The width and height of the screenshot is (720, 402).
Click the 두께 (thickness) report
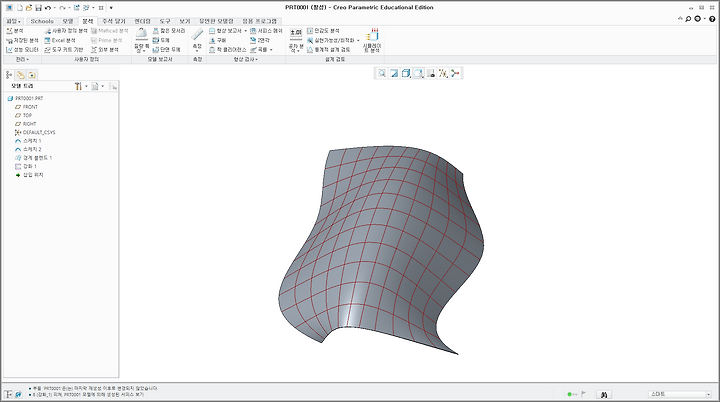pyautogui.click(x=161, y=40)
